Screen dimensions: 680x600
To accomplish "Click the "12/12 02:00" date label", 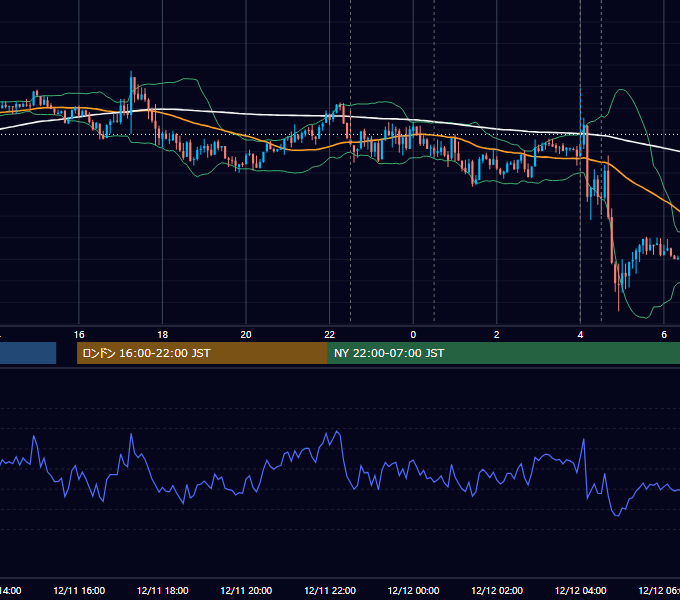I will [x=497, y=590].
